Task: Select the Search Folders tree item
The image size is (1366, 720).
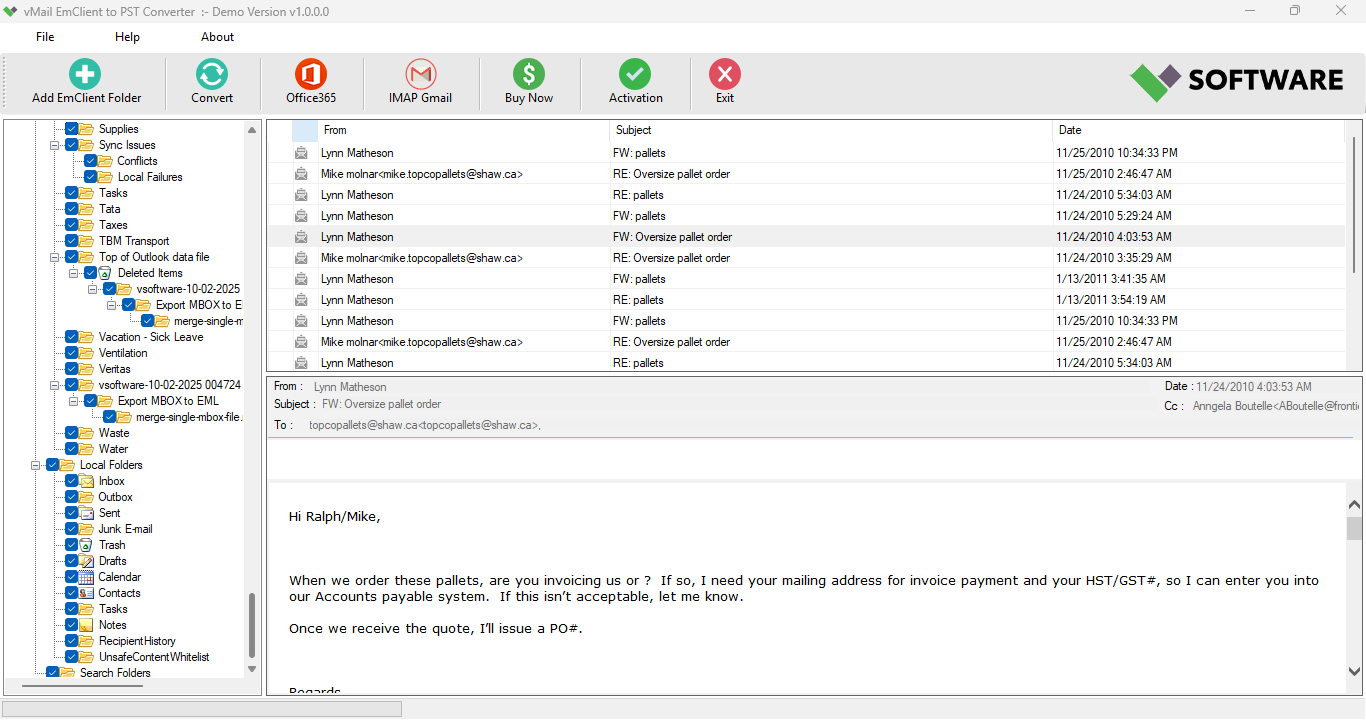Action: (115, 673)
